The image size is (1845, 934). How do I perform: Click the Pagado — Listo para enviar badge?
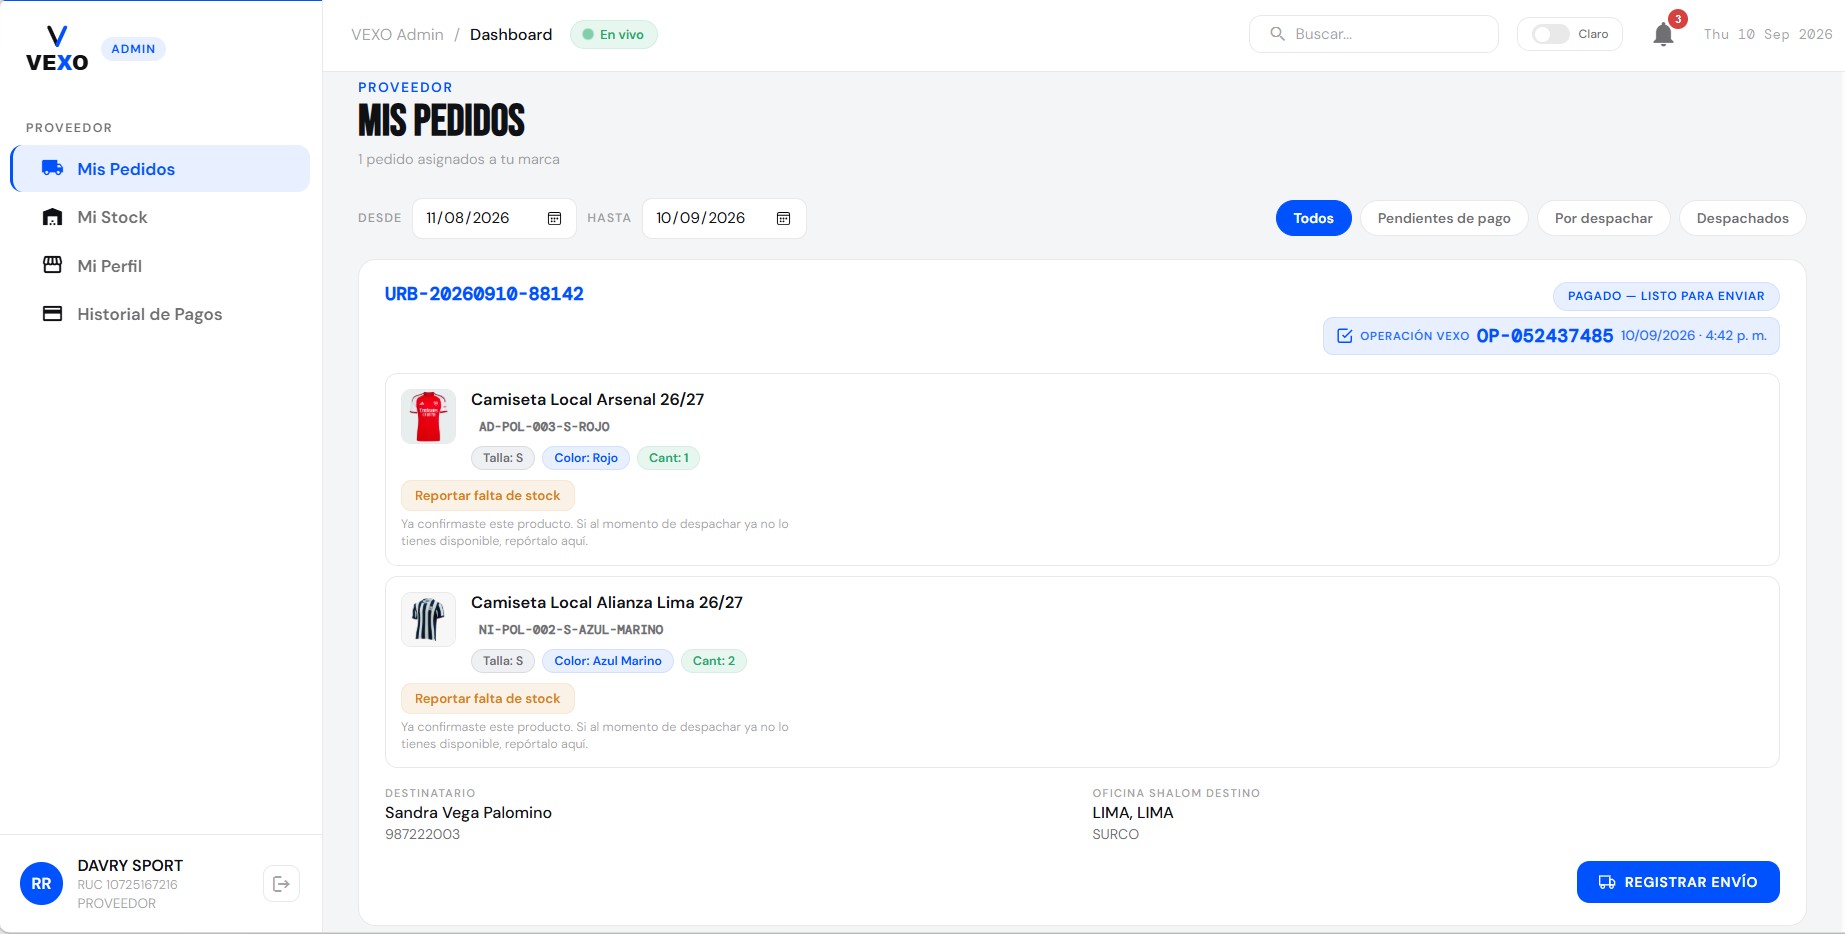pos(1666,296)
